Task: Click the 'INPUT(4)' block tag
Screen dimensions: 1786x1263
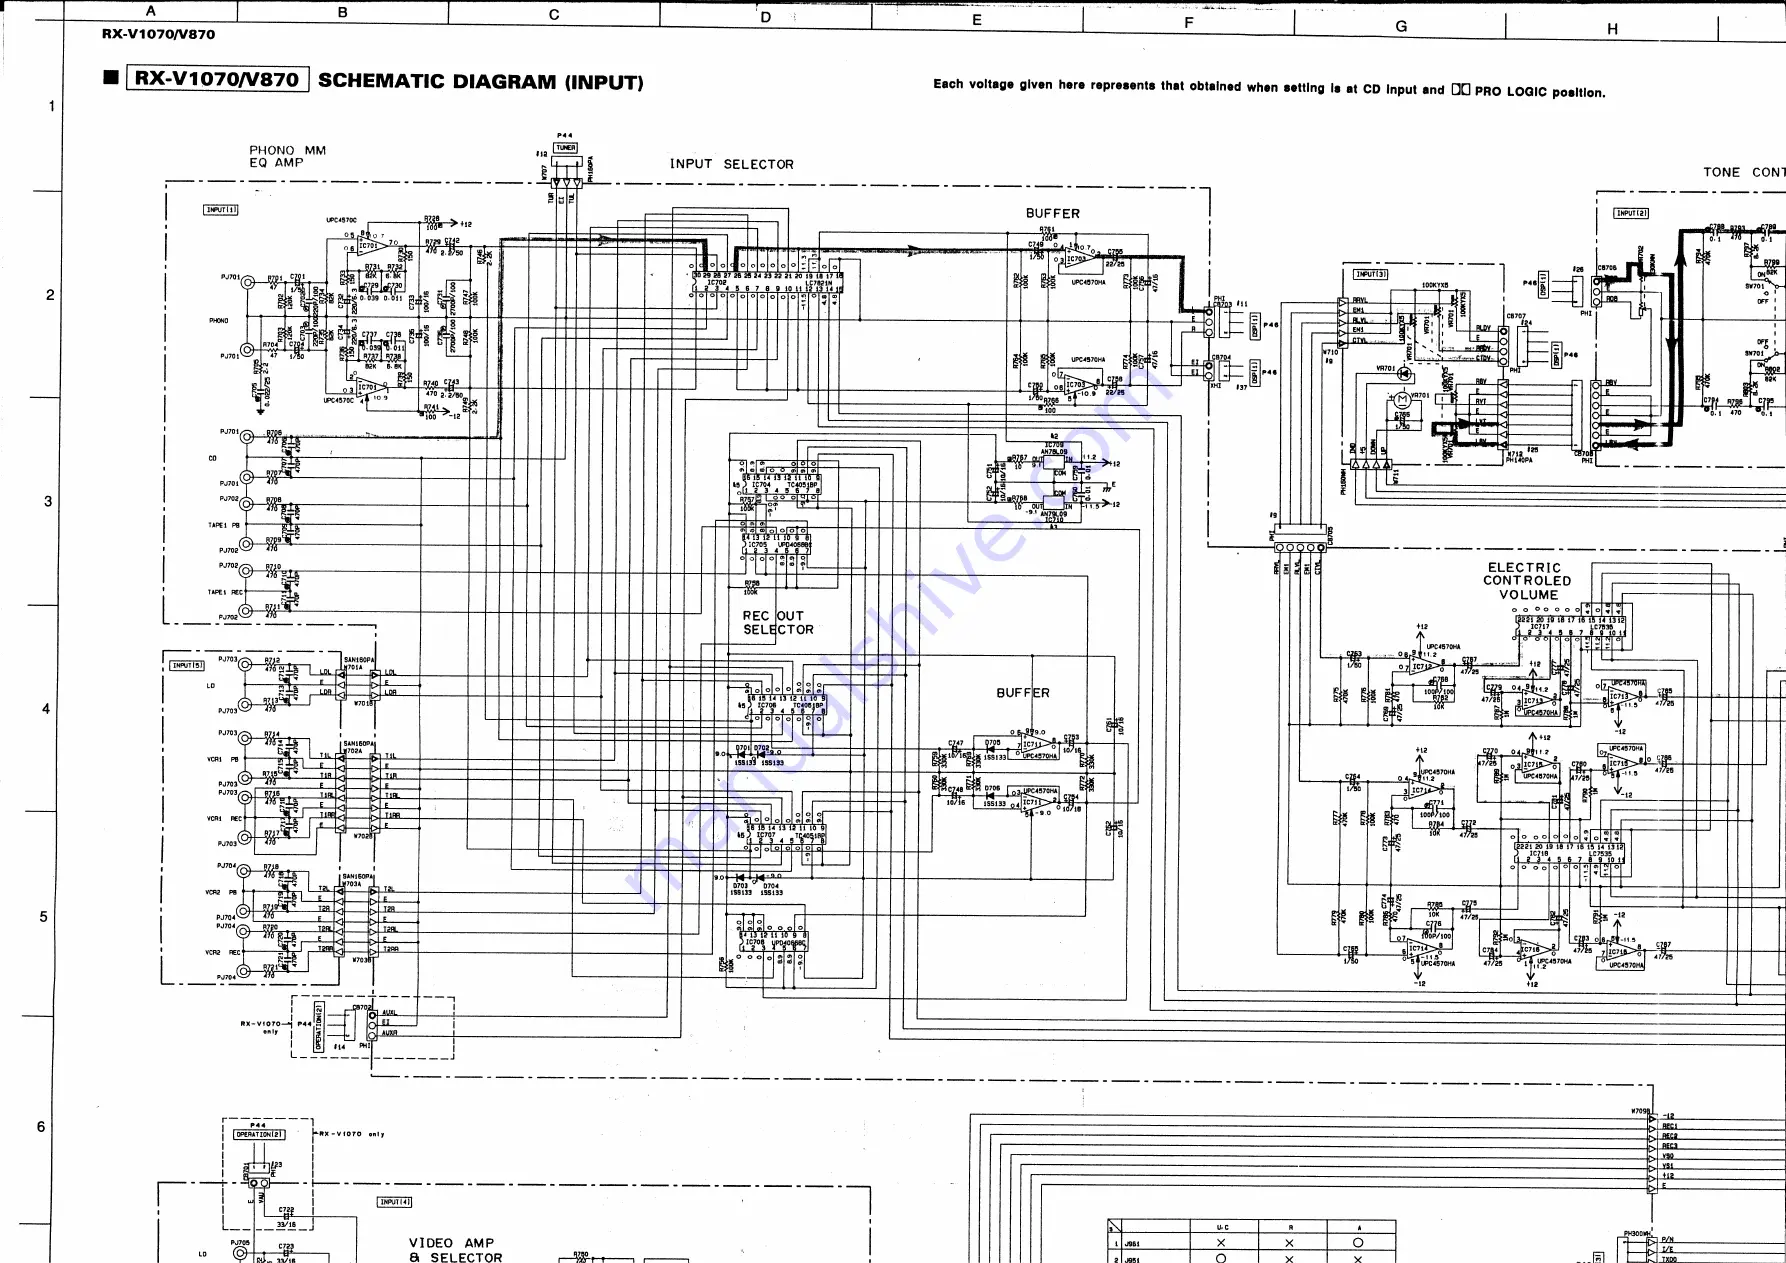Action: (394, 1202)
